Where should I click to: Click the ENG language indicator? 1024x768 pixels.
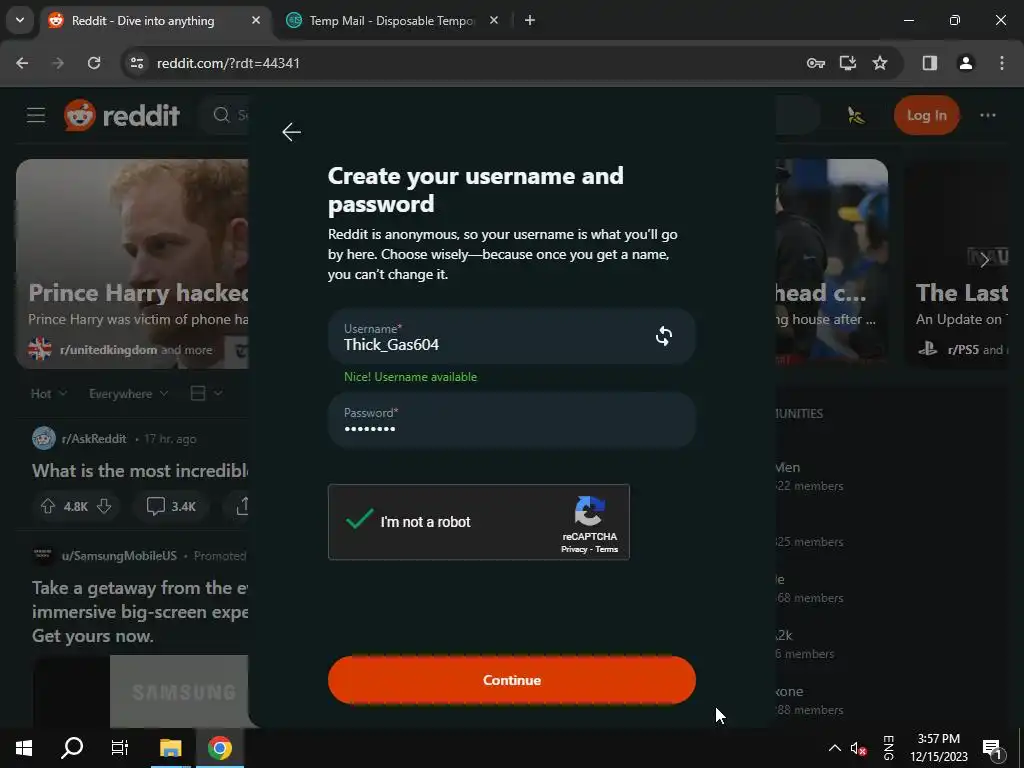tap(888, 748)
